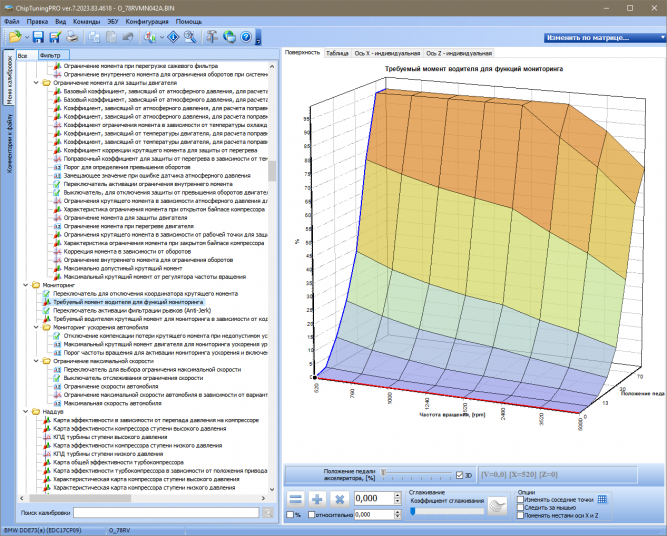Screen dimensions: 667x536
Task: Click the blue grid icon in Опции
Action: click(x=602, y=499)
